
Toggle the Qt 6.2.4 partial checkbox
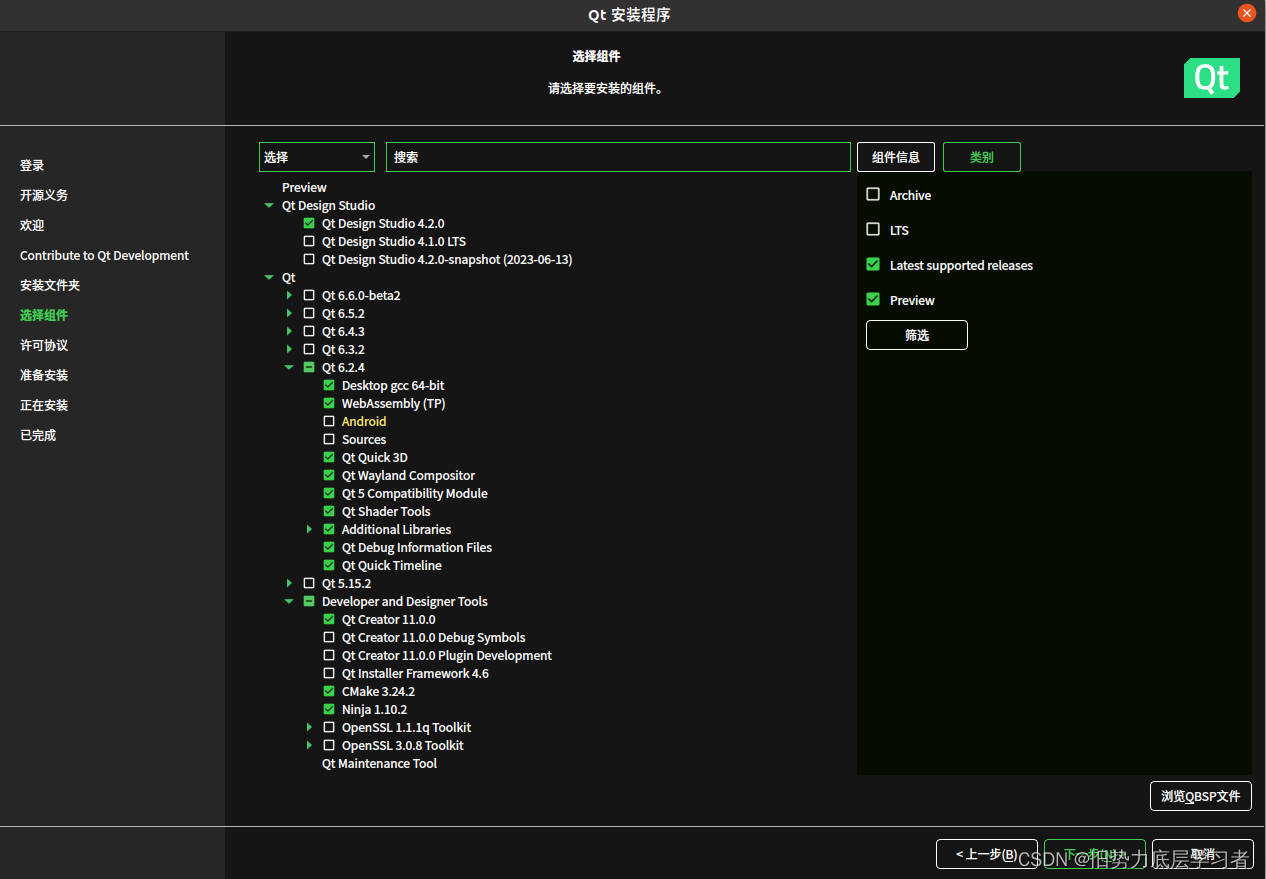tap(309, 368)
